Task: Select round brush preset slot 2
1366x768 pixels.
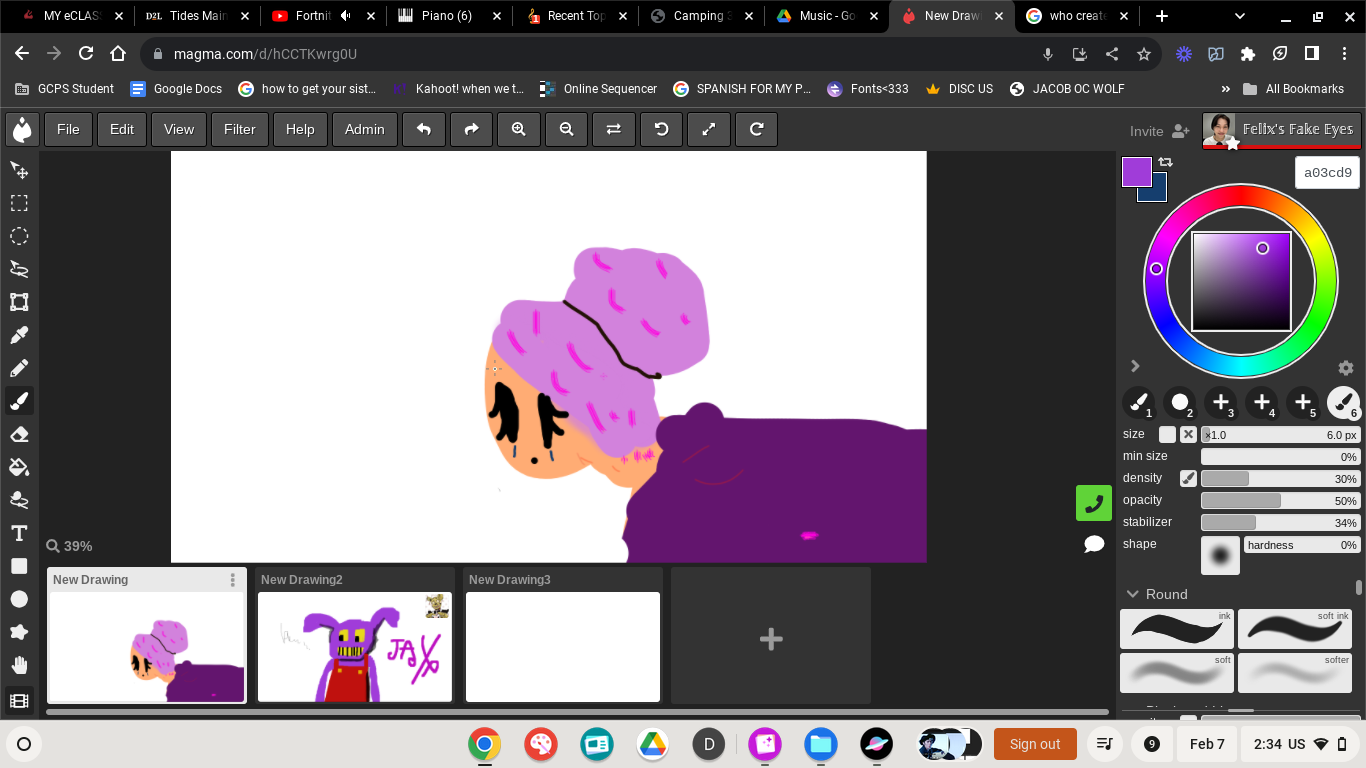Action: click(x=1179, y=403)
